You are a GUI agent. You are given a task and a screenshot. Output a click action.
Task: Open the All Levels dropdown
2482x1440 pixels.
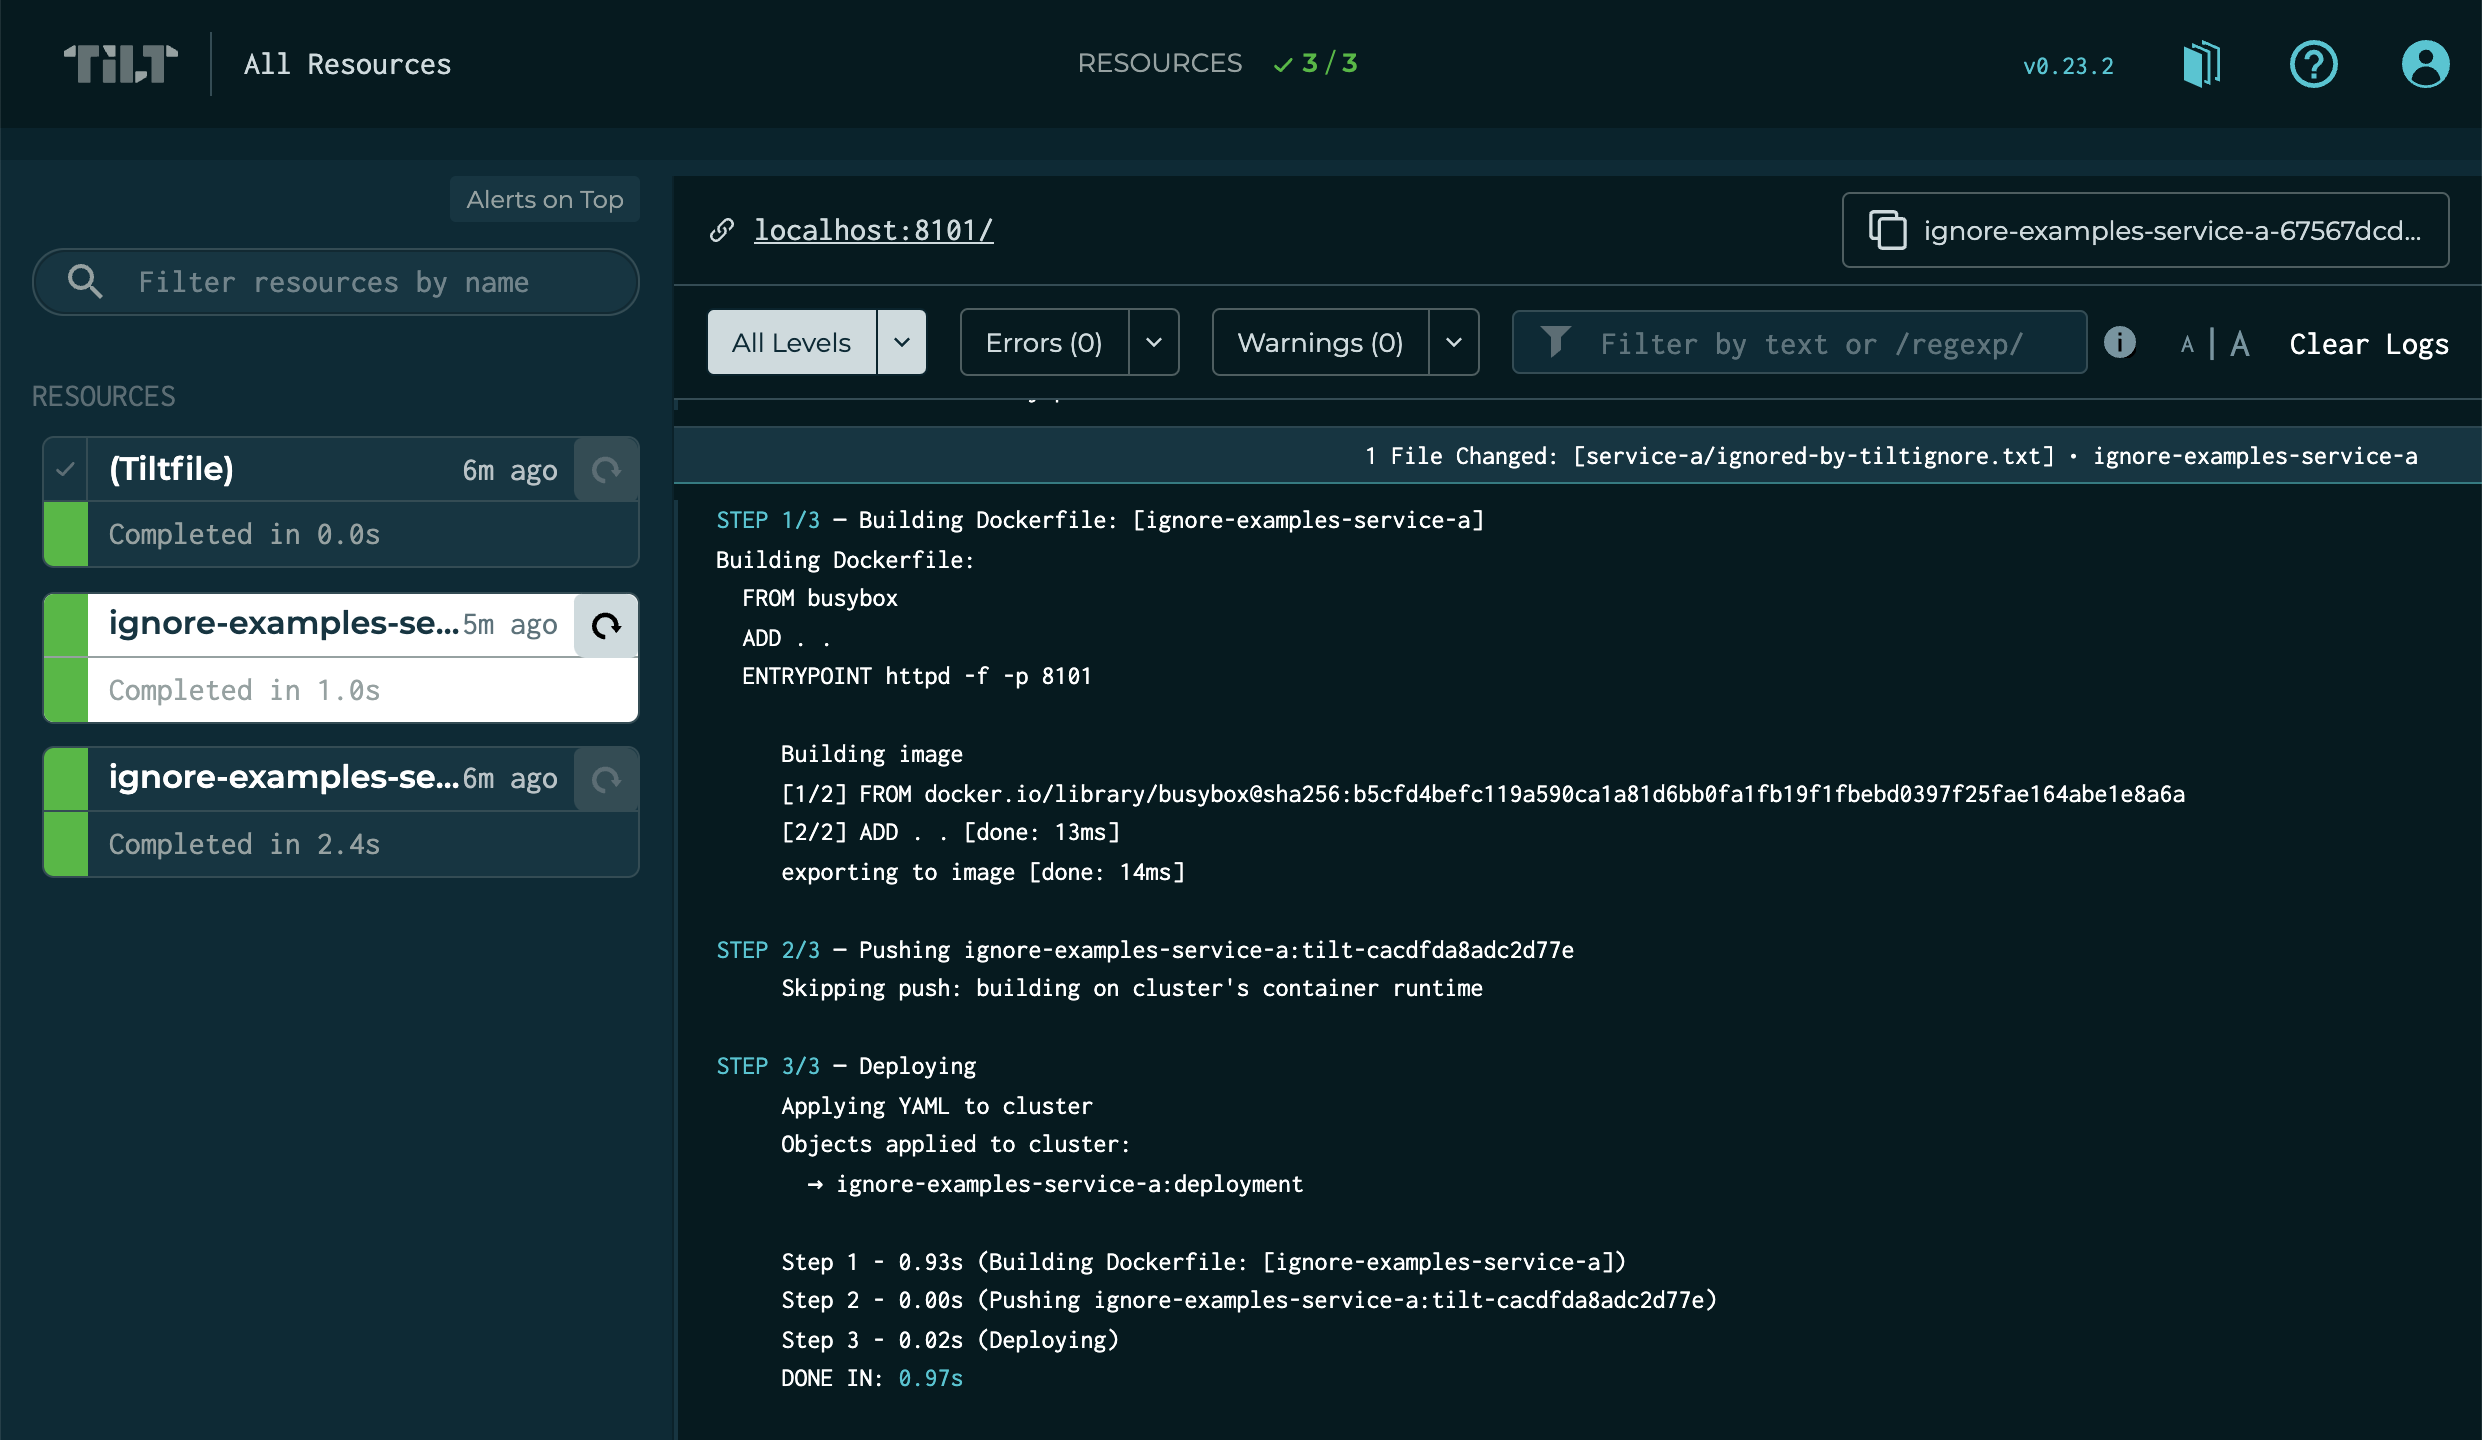click(x=901, y=342)
